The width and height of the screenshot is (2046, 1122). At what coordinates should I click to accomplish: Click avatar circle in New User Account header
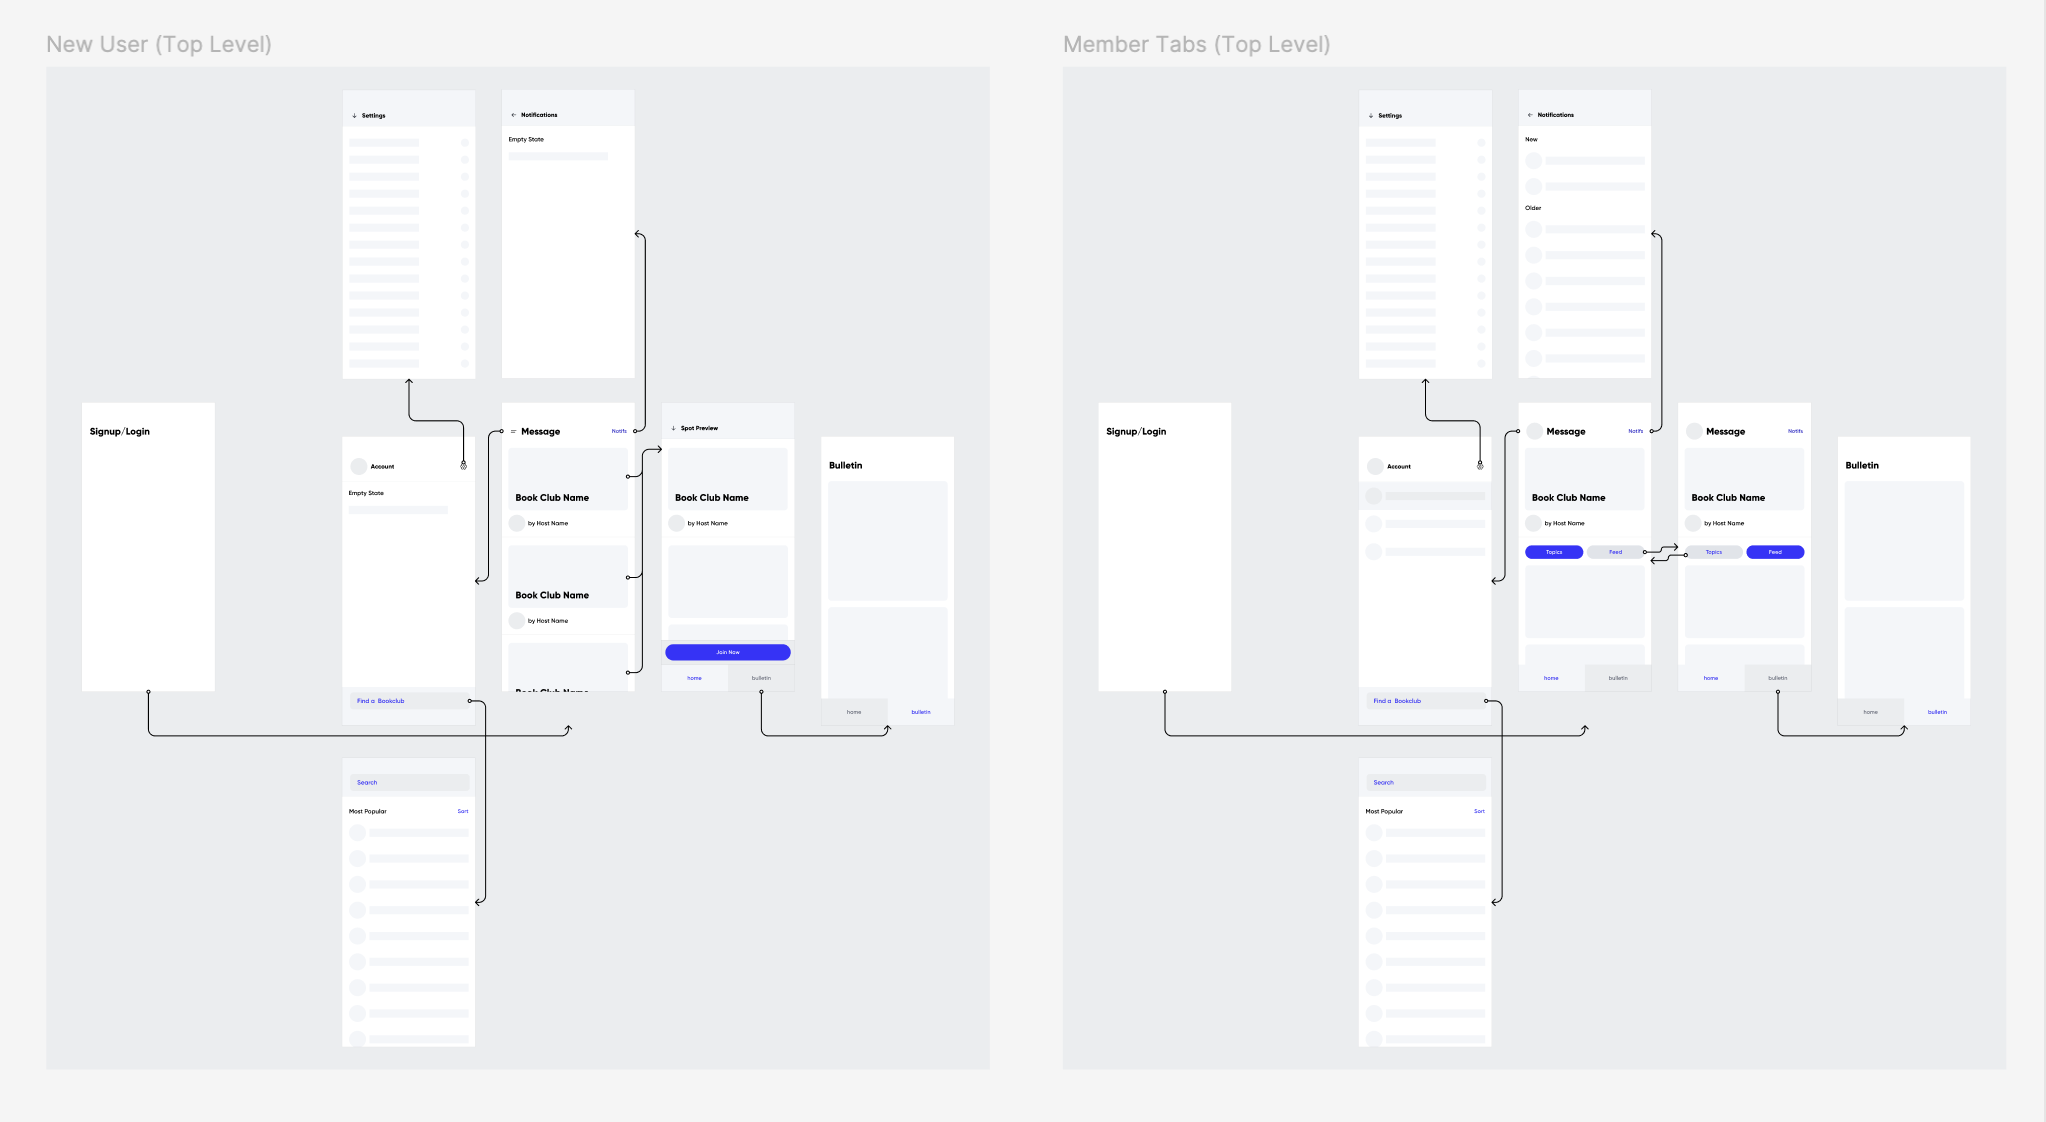(x=358, y=466)
